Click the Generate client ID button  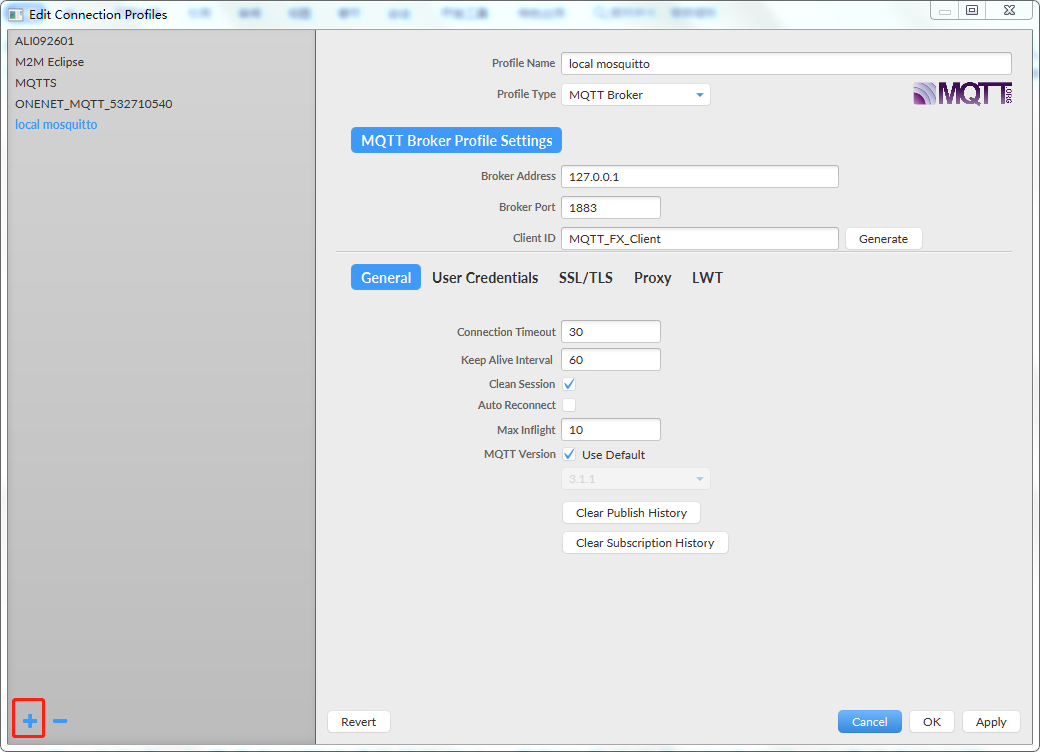[x=883, y=239]
